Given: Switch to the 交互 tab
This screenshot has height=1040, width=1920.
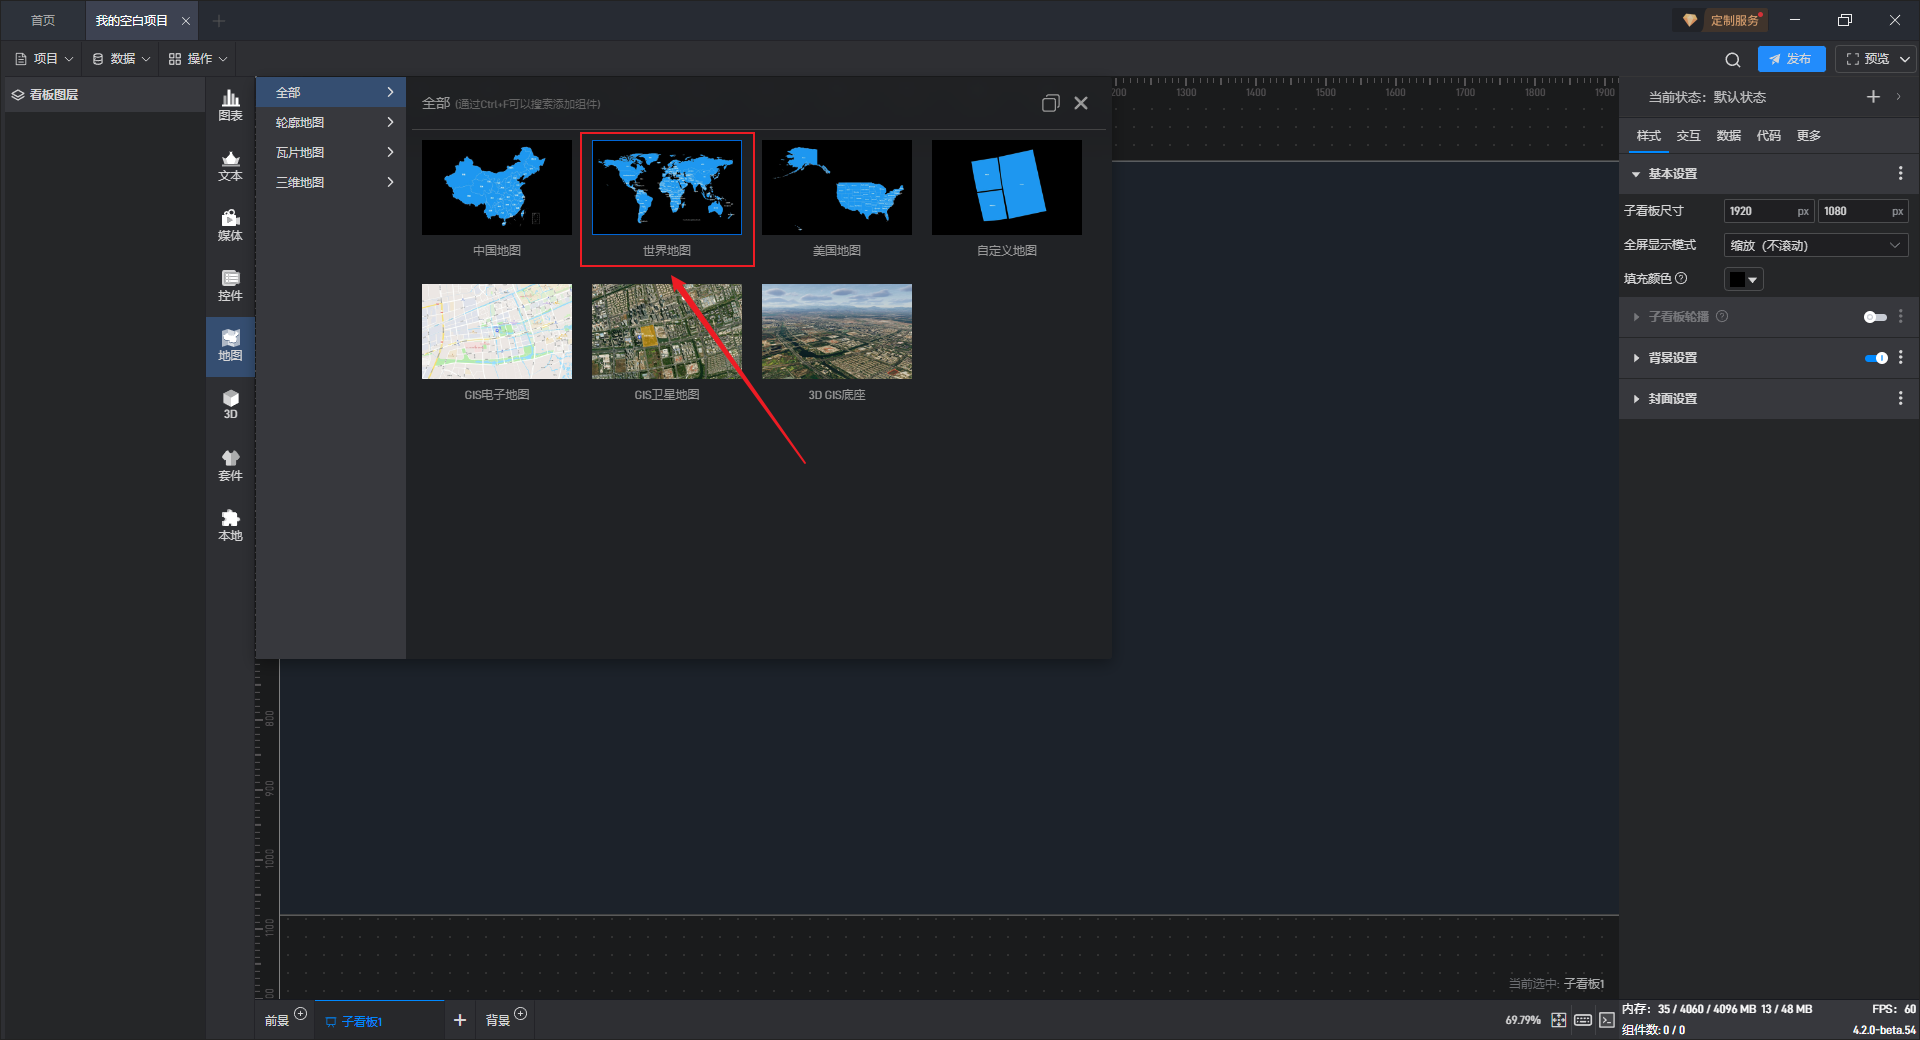Looking at the screenshot, I should 1688,136.
